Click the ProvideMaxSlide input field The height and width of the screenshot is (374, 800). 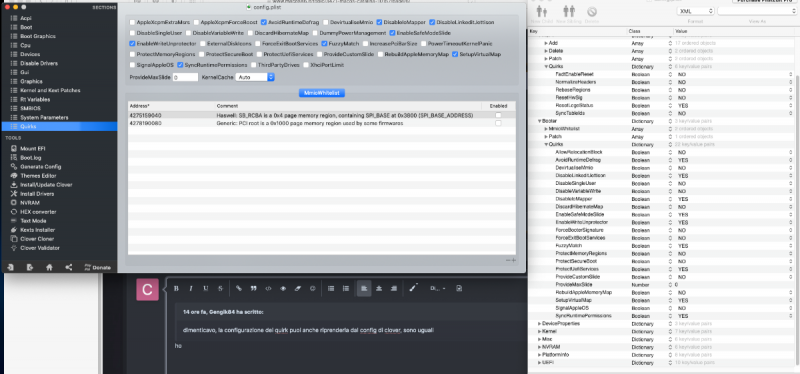click(185, 78)
